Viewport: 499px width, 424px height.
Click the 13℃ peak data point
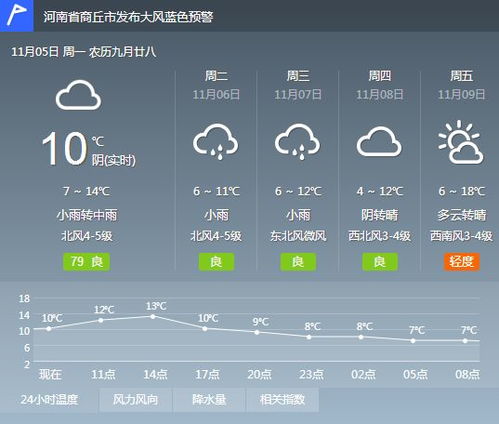pos(153,316)
